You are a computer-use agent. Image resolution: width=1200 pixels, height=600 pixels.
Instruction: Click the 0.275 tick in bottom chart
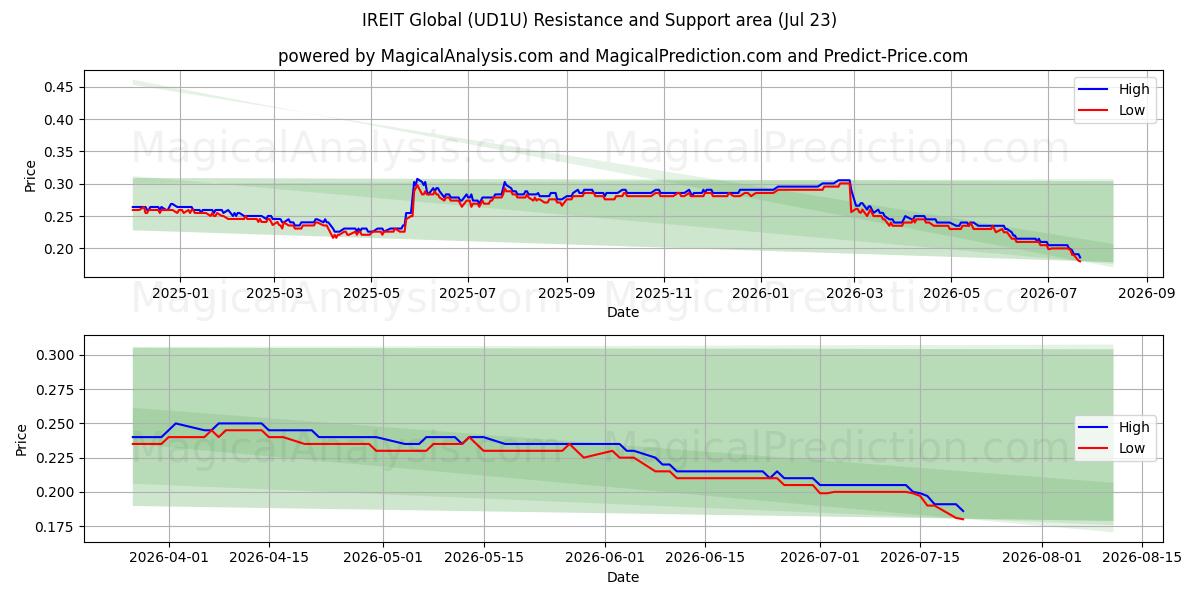tap(55, 390)
